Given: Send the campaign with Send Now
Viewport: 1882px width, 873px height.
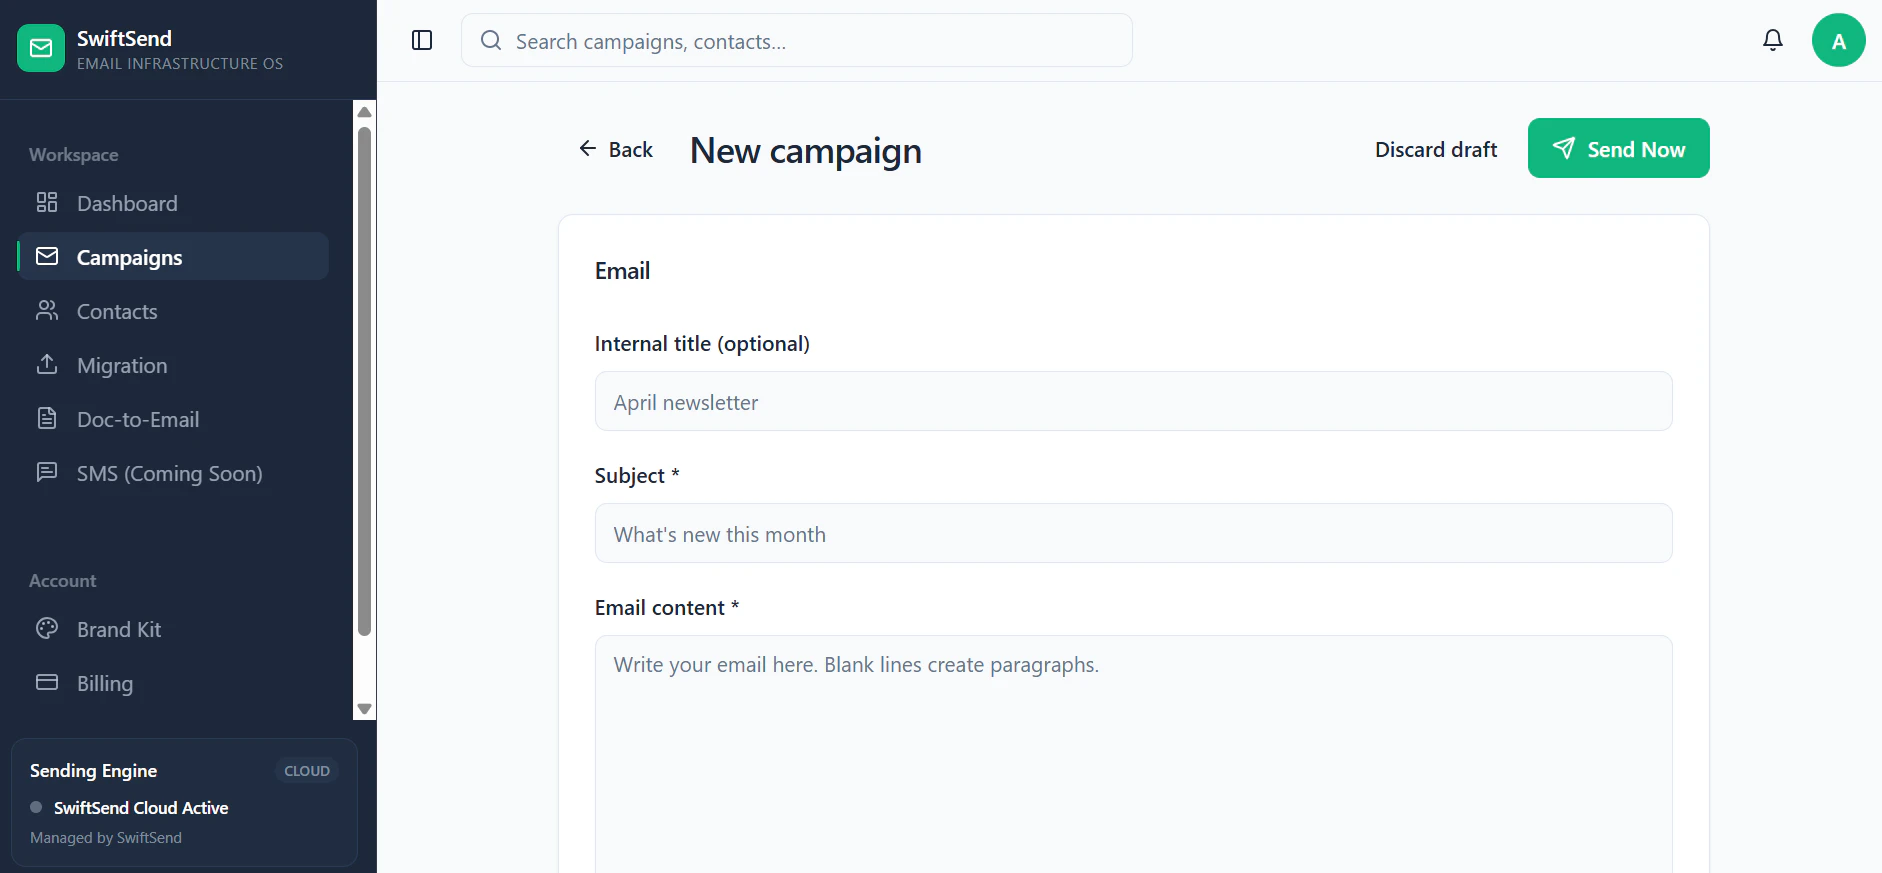Looking at the screenshot, I should (x=1618, y=149).
